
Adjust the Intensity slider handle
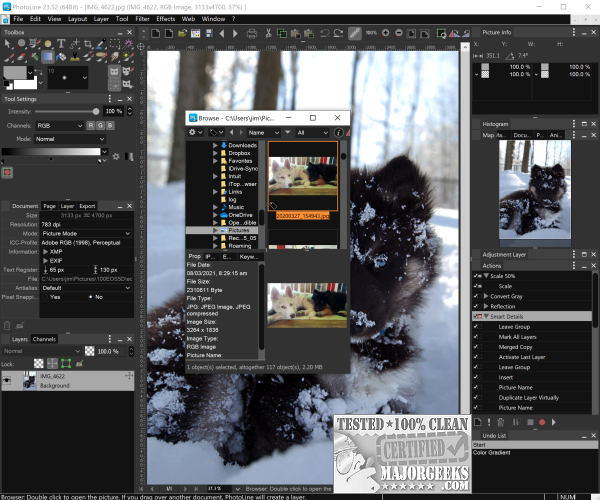coord(96,111)
